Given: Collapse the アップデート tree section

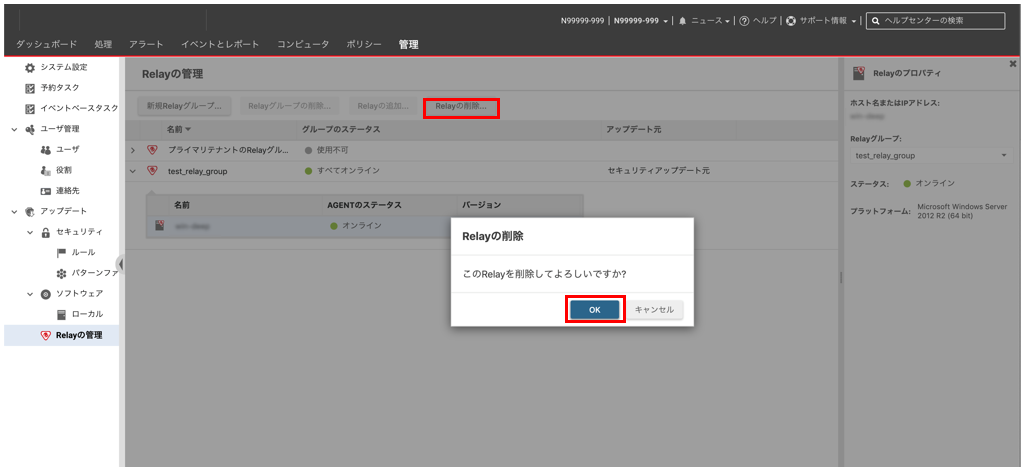Looking at the screenshot, I should (14, 212).
